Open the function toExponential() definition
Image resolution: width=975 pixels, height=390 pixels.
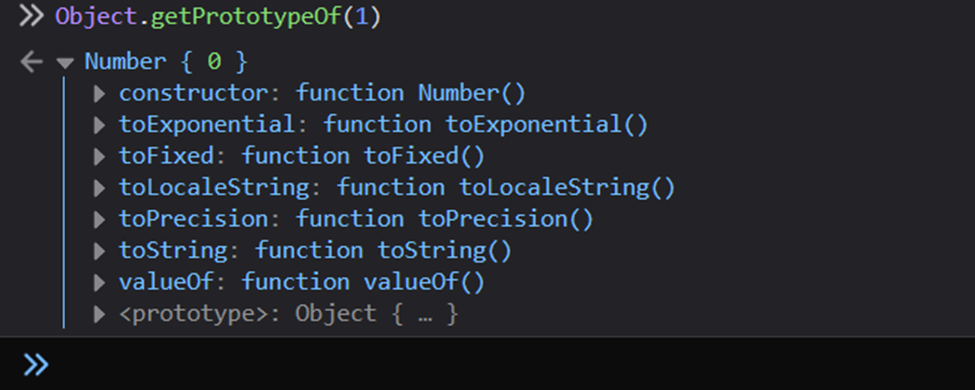click(x=486, y=125)
